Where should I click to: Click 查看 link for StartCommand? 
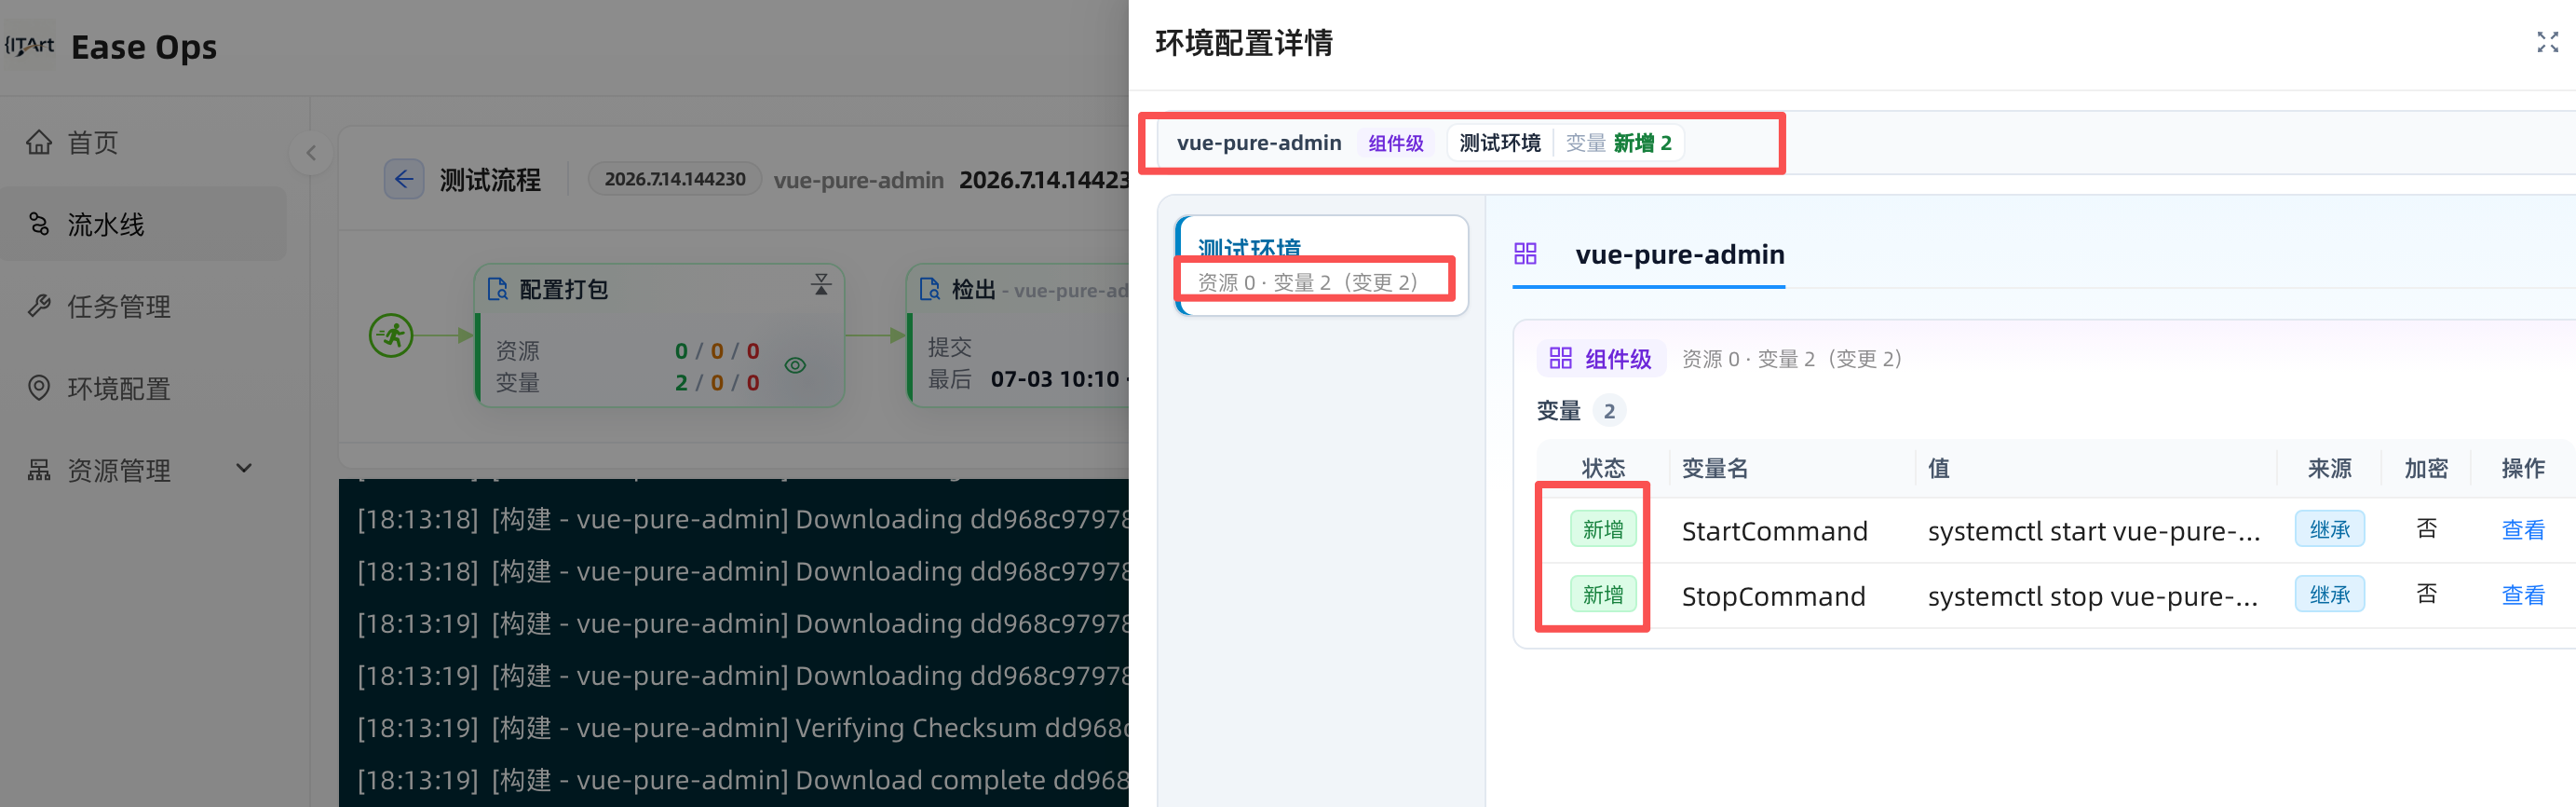point(2522,530)
